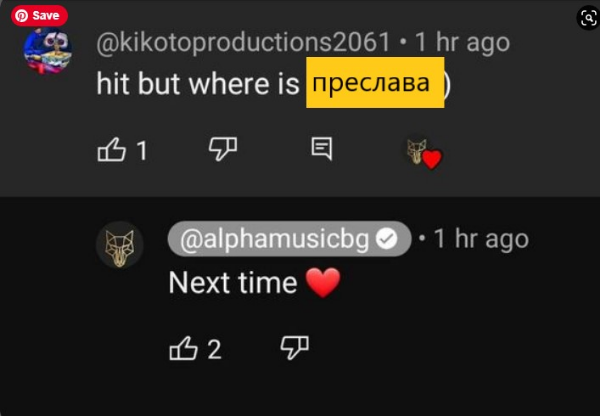Dislike the alphamusicbg reply

pos(294,347)
